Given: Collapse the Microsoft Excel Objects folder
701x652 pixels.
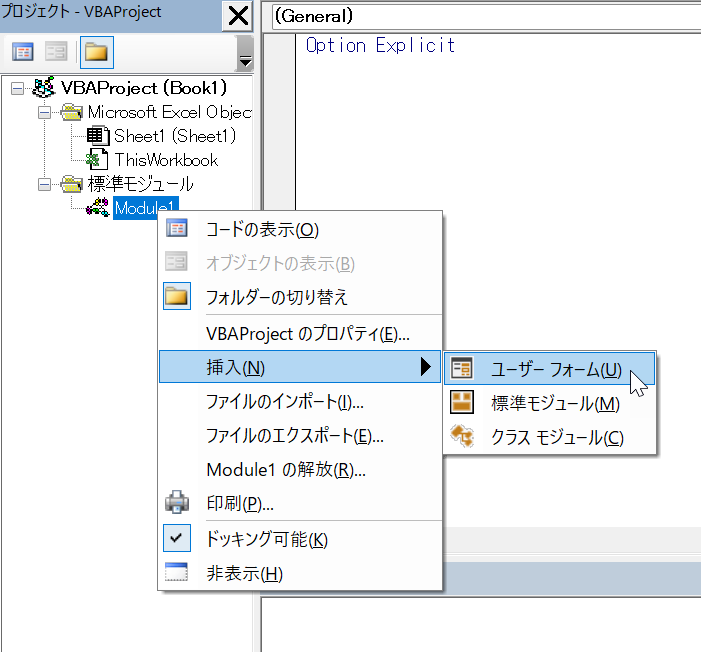Looking at the screenshot, I should point(44,113).
